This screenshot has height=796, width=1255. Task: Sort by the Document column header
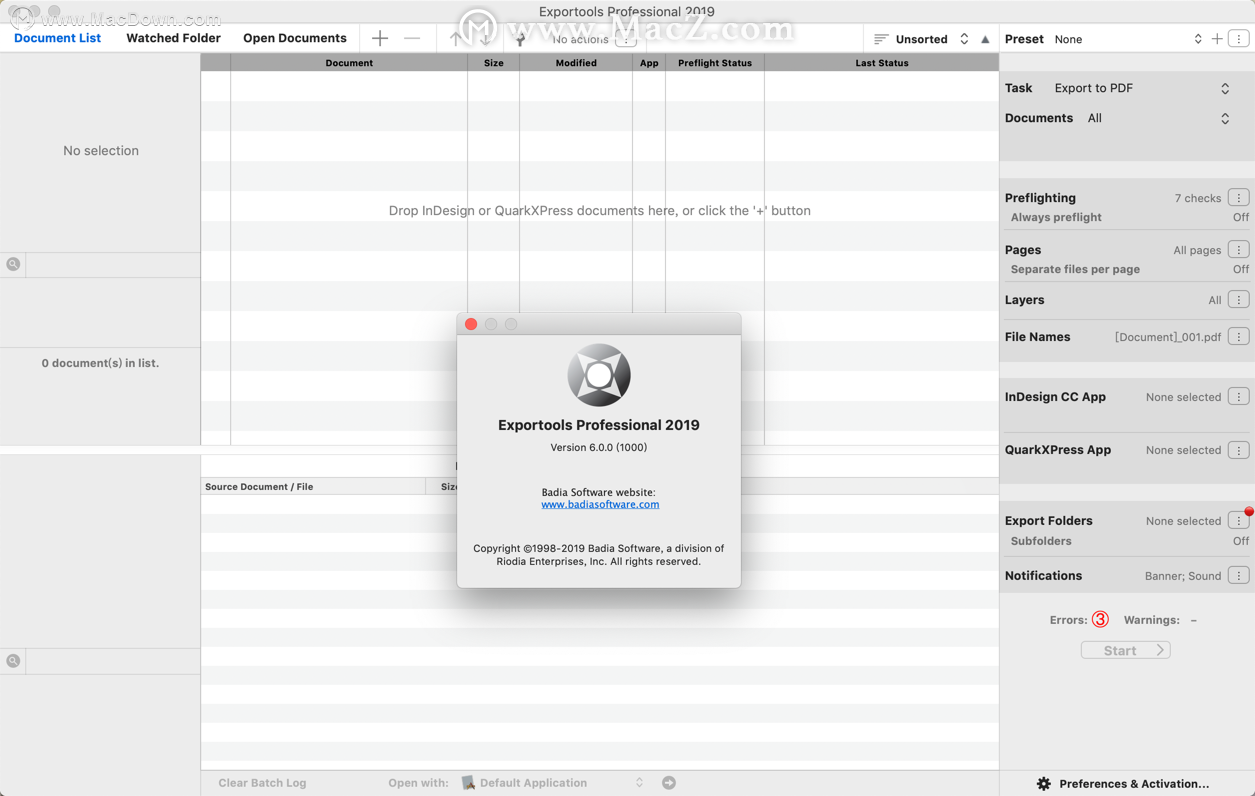349,62
